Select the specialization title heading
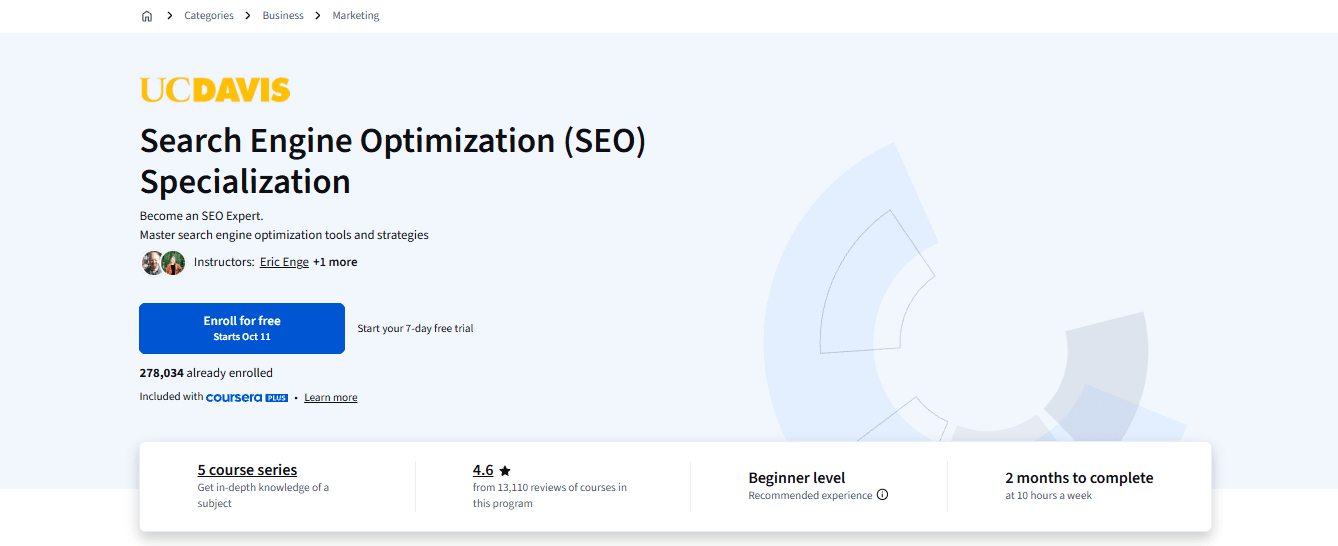Screen dimensions: 1338x546 pyautogui.click(x=393, y=161)
